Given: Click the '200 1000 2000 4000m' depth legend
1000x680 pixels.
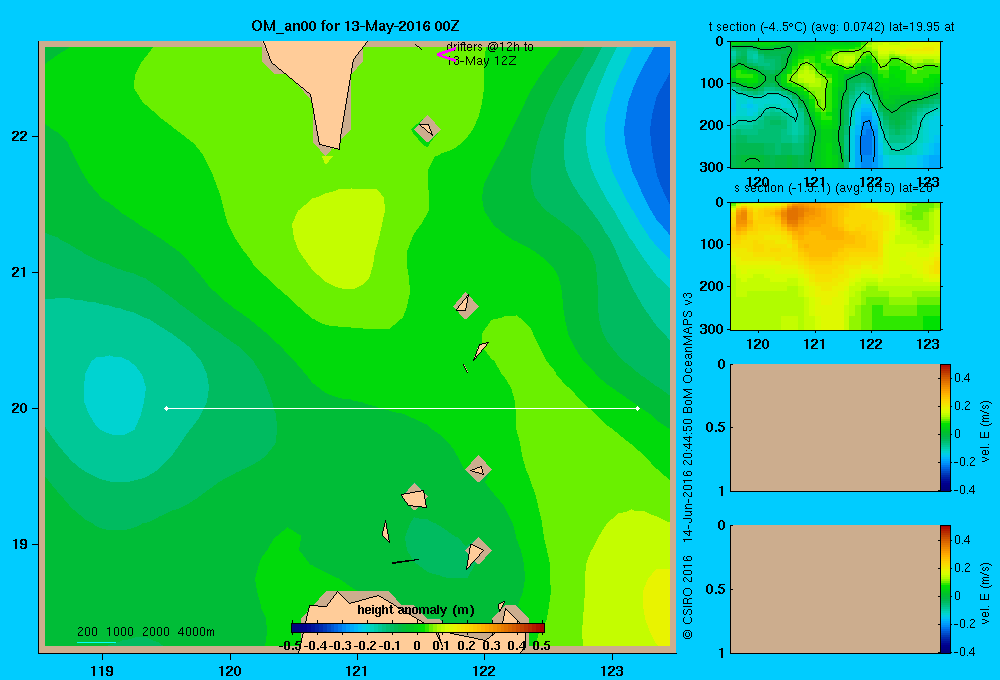Looking at the screenshot, I should coord(145,632).
